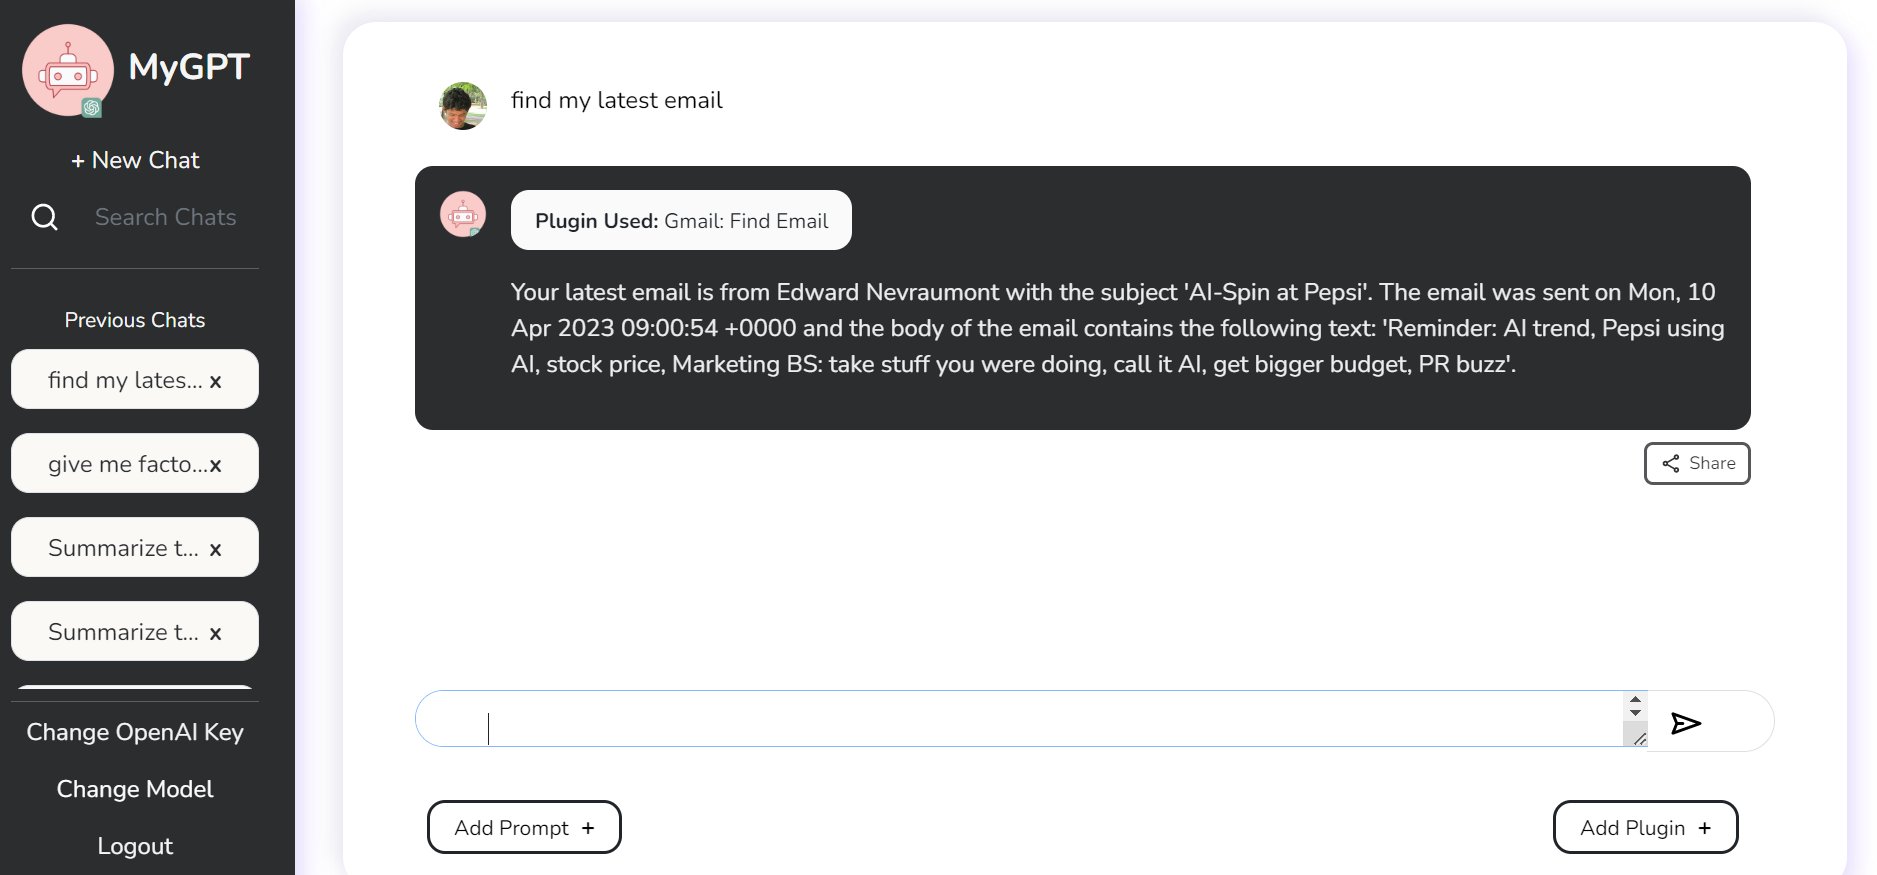
Task: Click the search magnifier icon
Action: pyautogui.click(x=45, y=217)
